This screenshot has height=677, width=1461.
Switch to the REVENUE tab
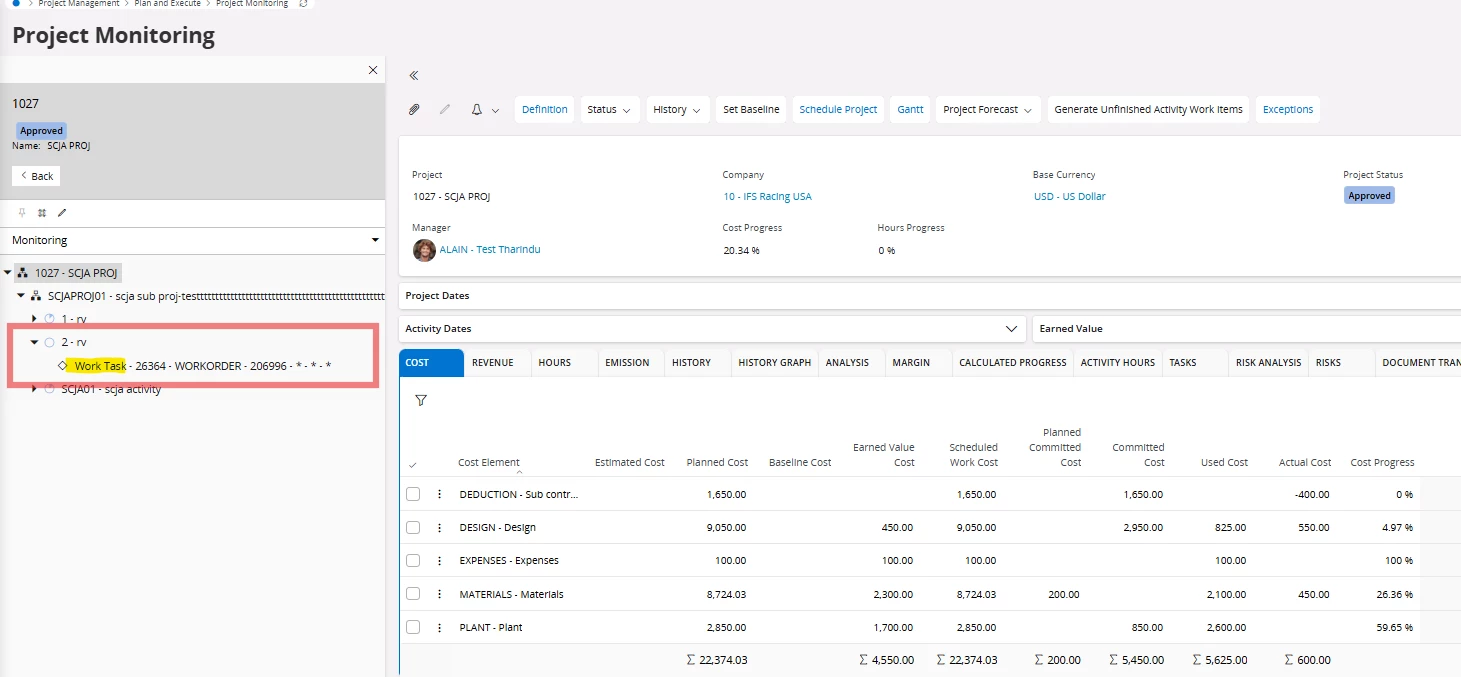(x=492, y=362)
